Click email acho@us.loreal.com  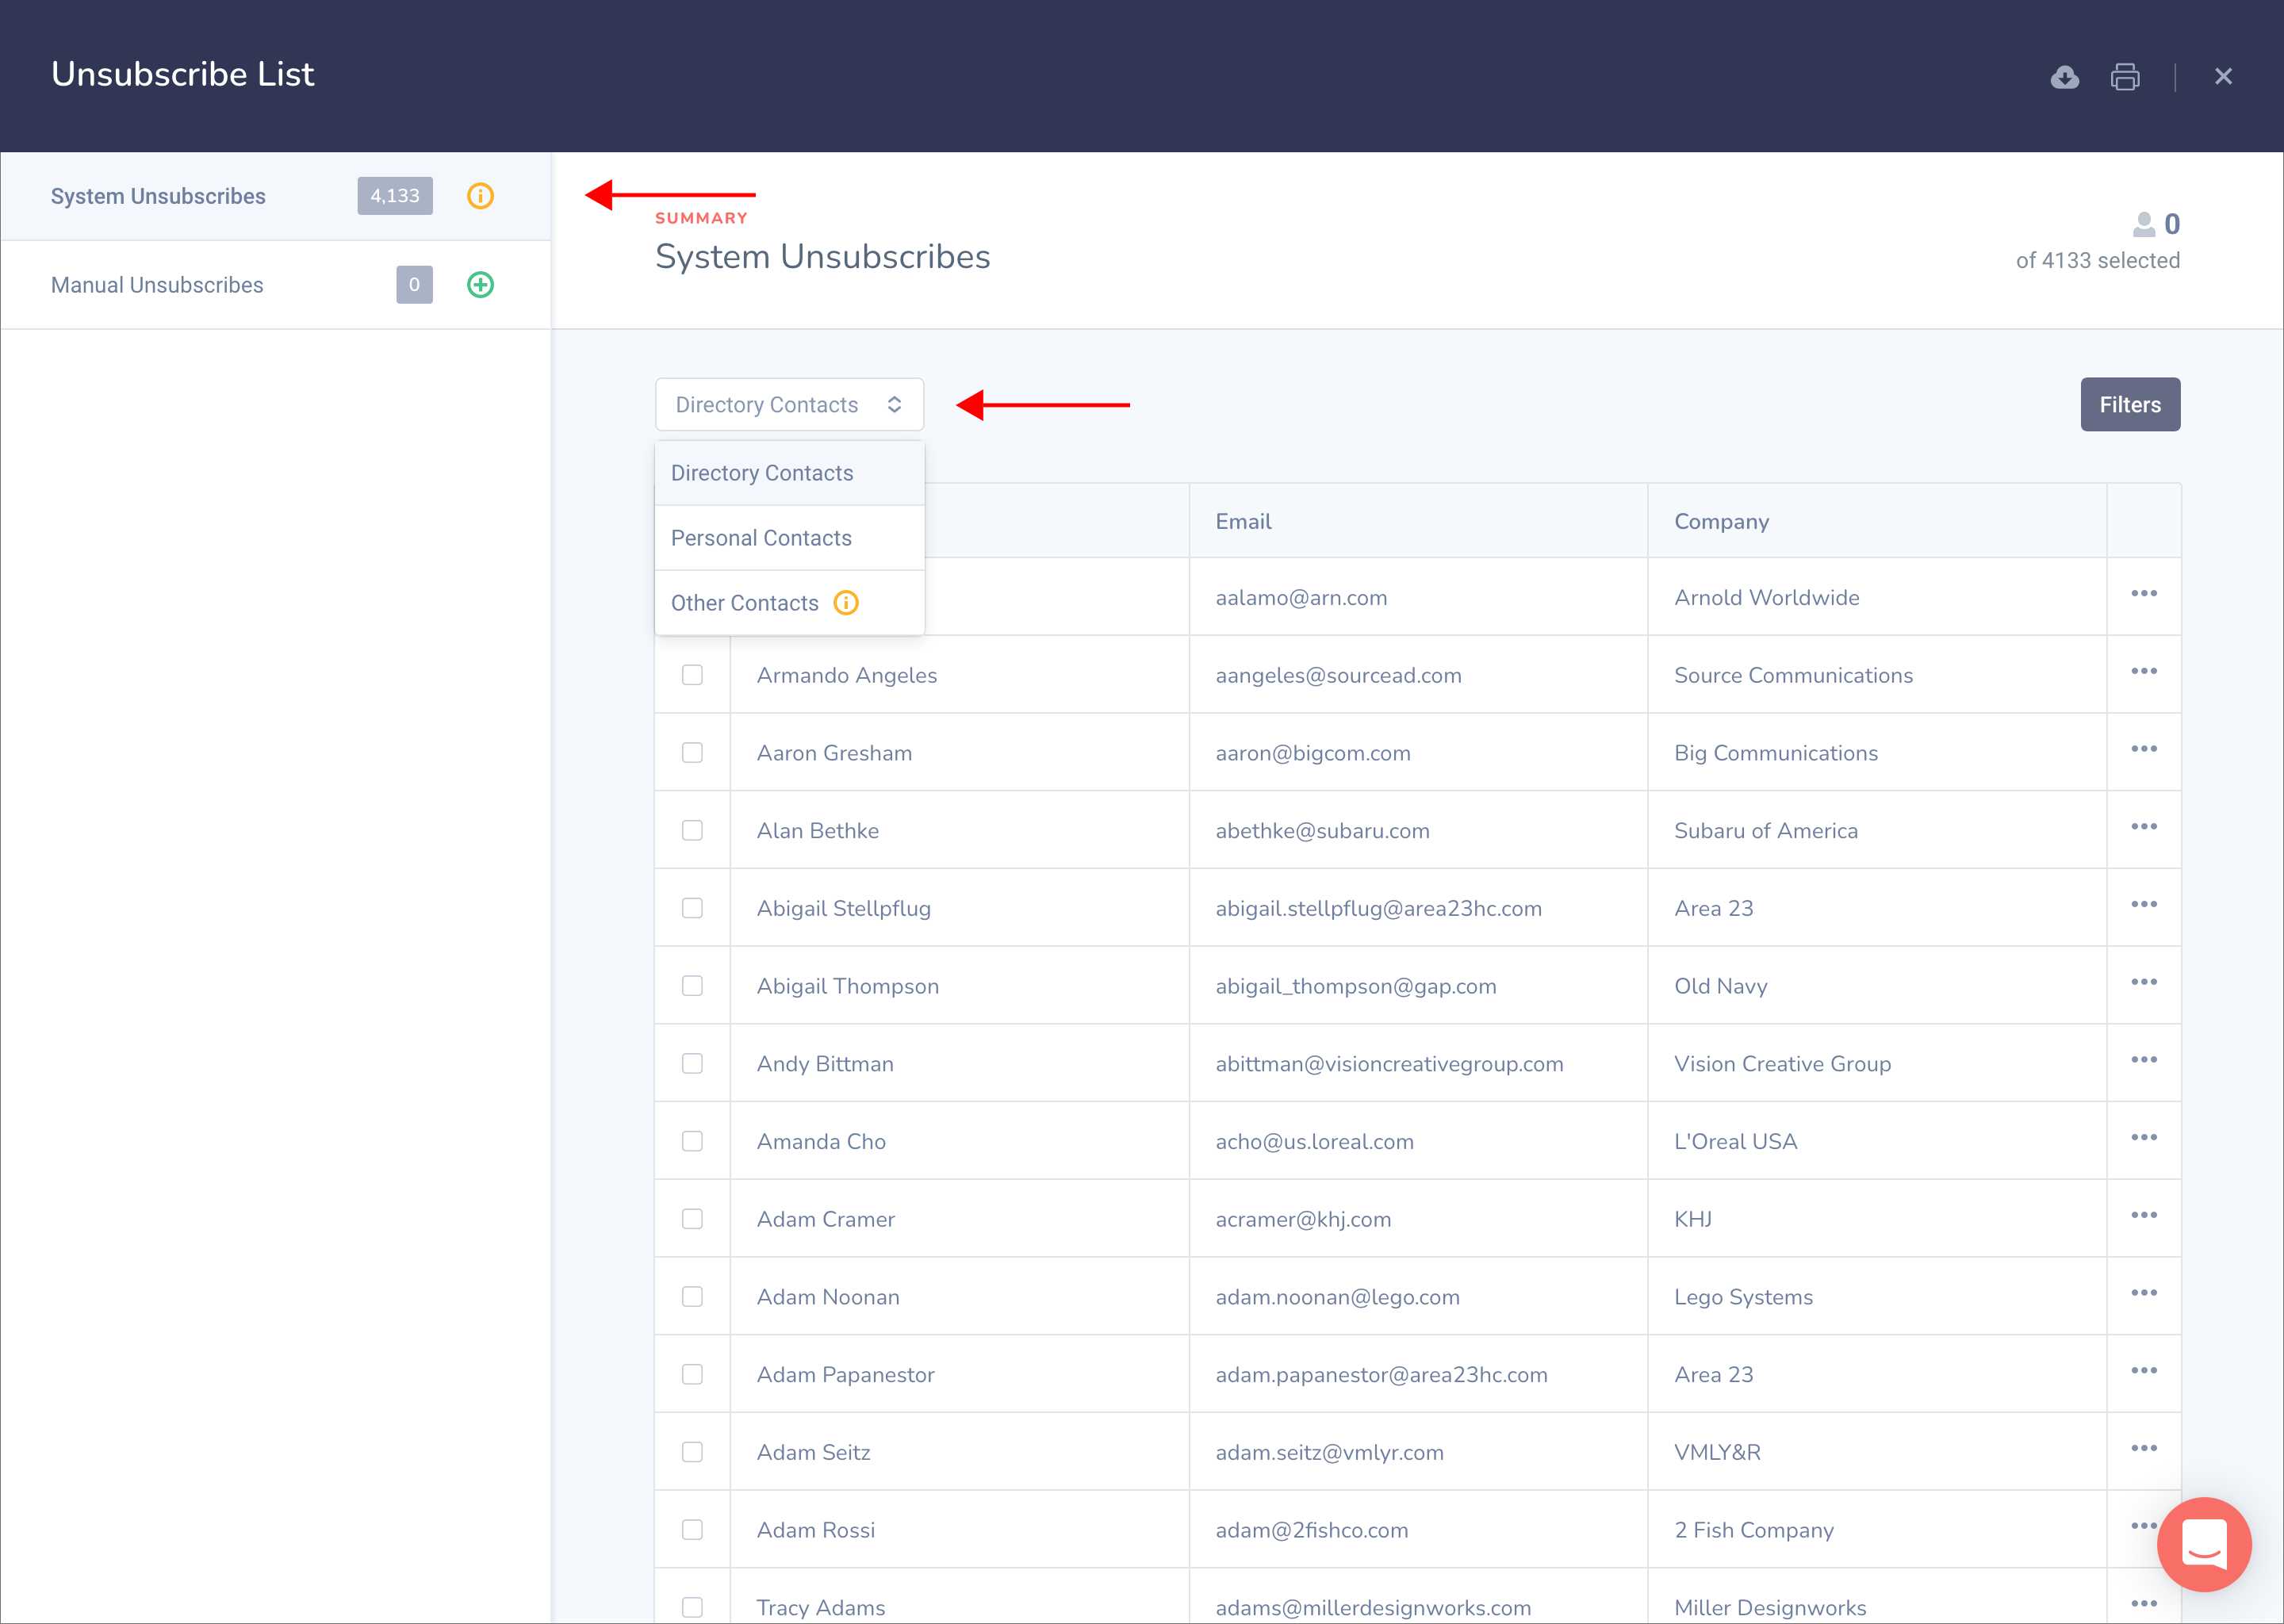tap(1314, 1141)
